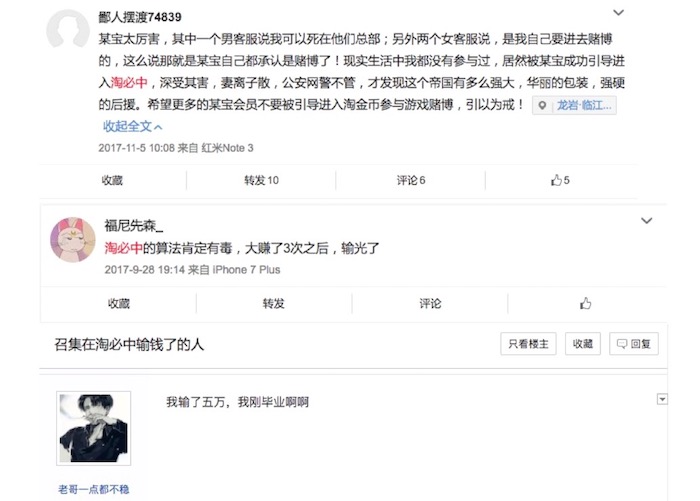
Task: Click 收藏 under the first post
Action: (112, 180)
